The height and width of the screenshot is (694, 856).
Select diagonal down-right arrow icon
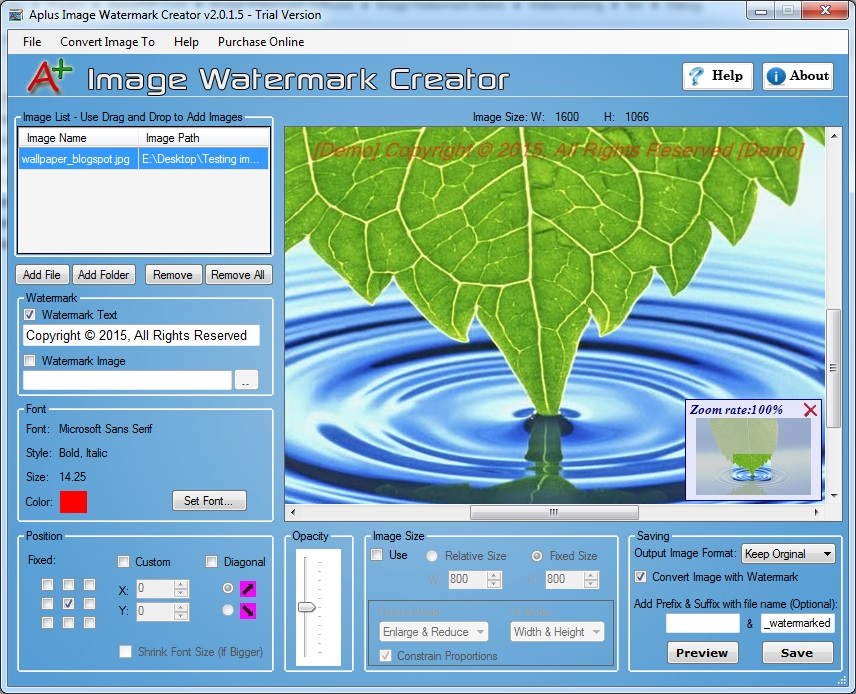coord(248,610)
